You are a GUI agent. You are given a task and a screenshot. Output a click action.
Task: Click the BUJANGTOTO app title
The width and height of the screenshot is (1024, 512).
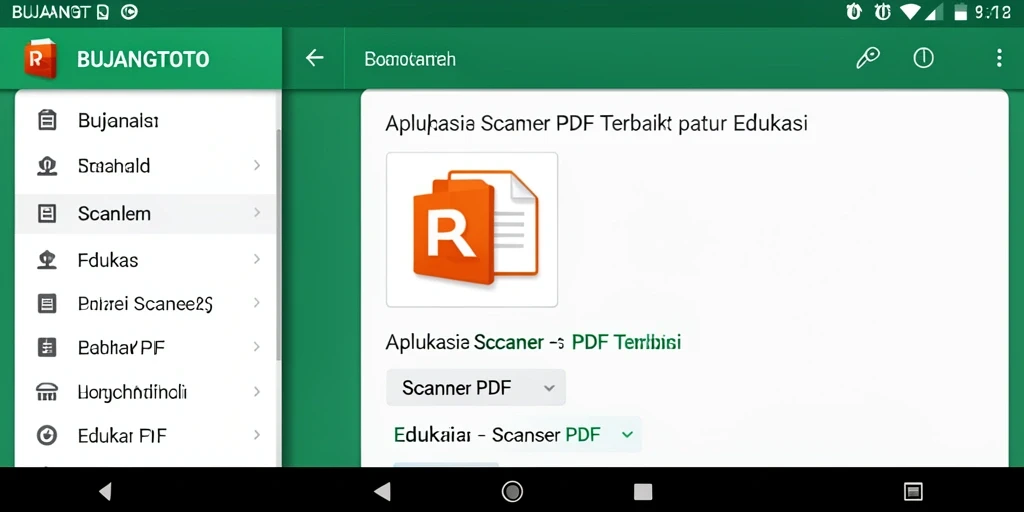click(x=143, y=59)
